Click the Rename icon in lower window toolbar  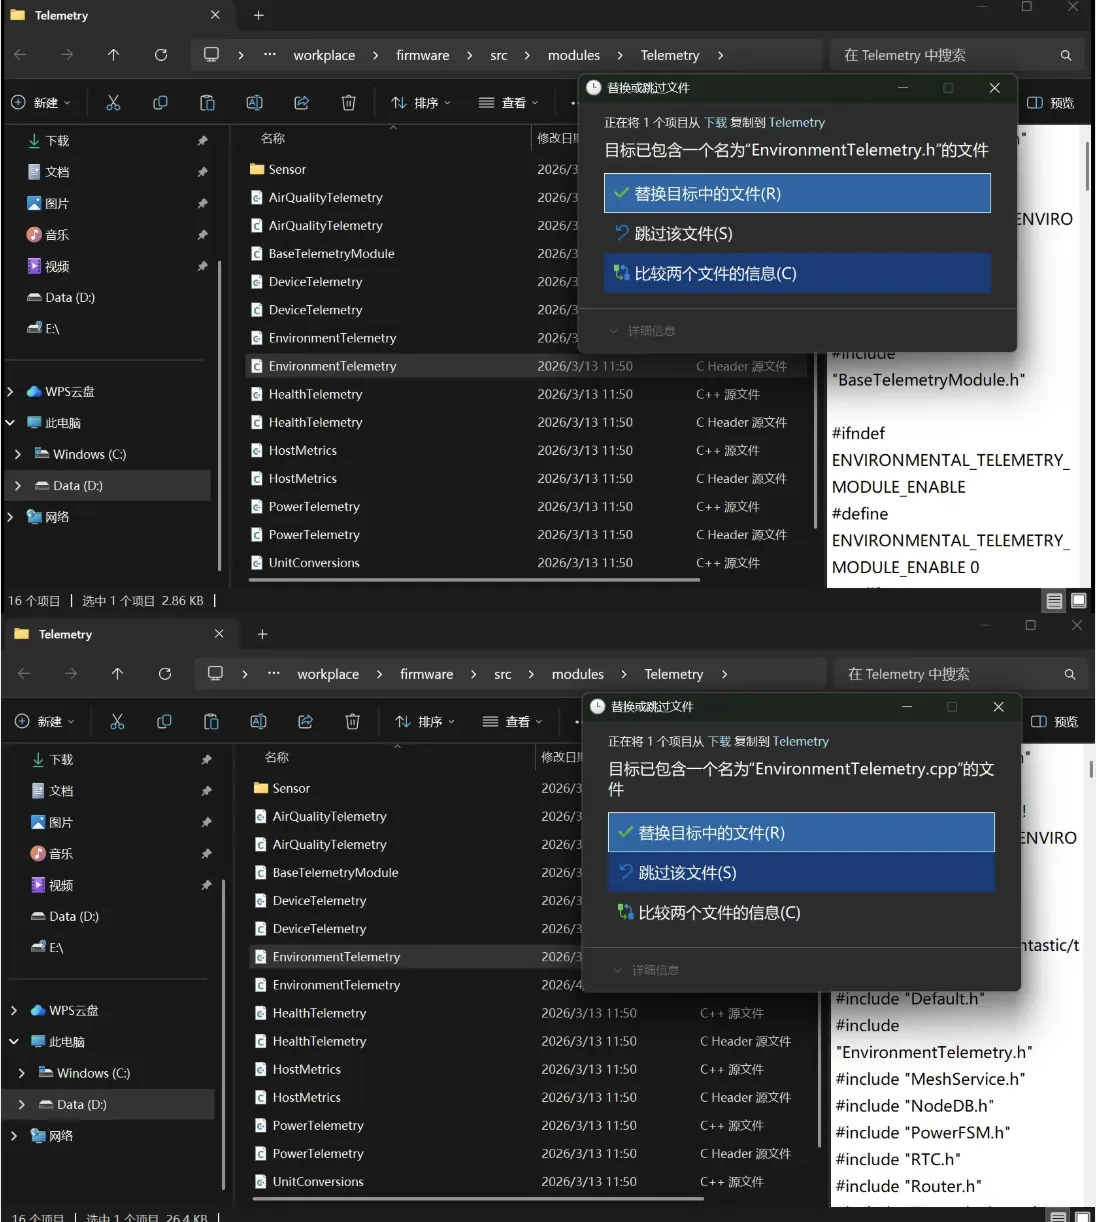(x=258, y=722)
